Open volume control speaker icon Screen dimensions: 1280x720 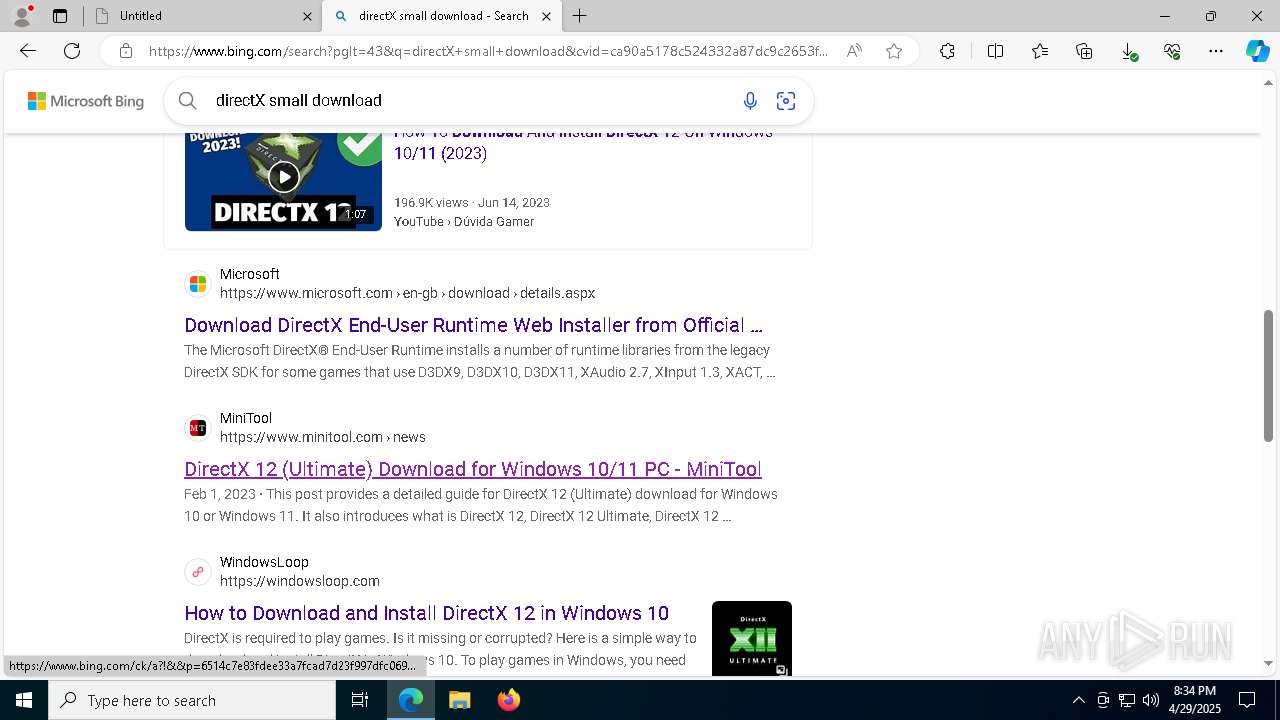(1151, 700)
